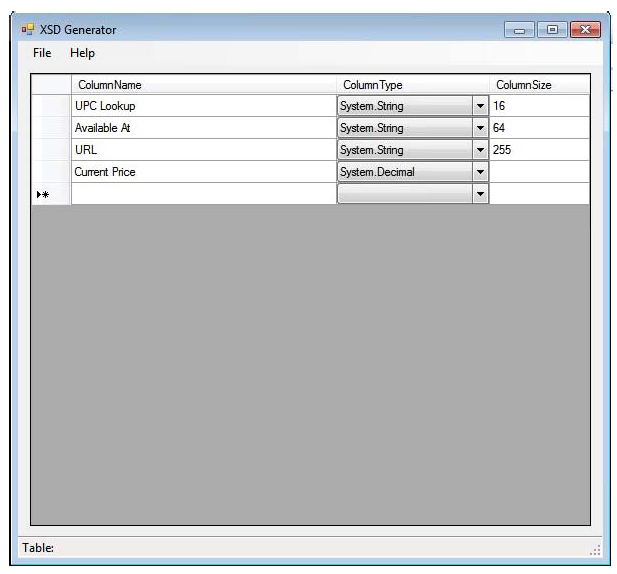Image resolution: width=617 pixels, height=574 pixels.
Task: Open dropdown arrow for URL column type
Action: (480, 150)
